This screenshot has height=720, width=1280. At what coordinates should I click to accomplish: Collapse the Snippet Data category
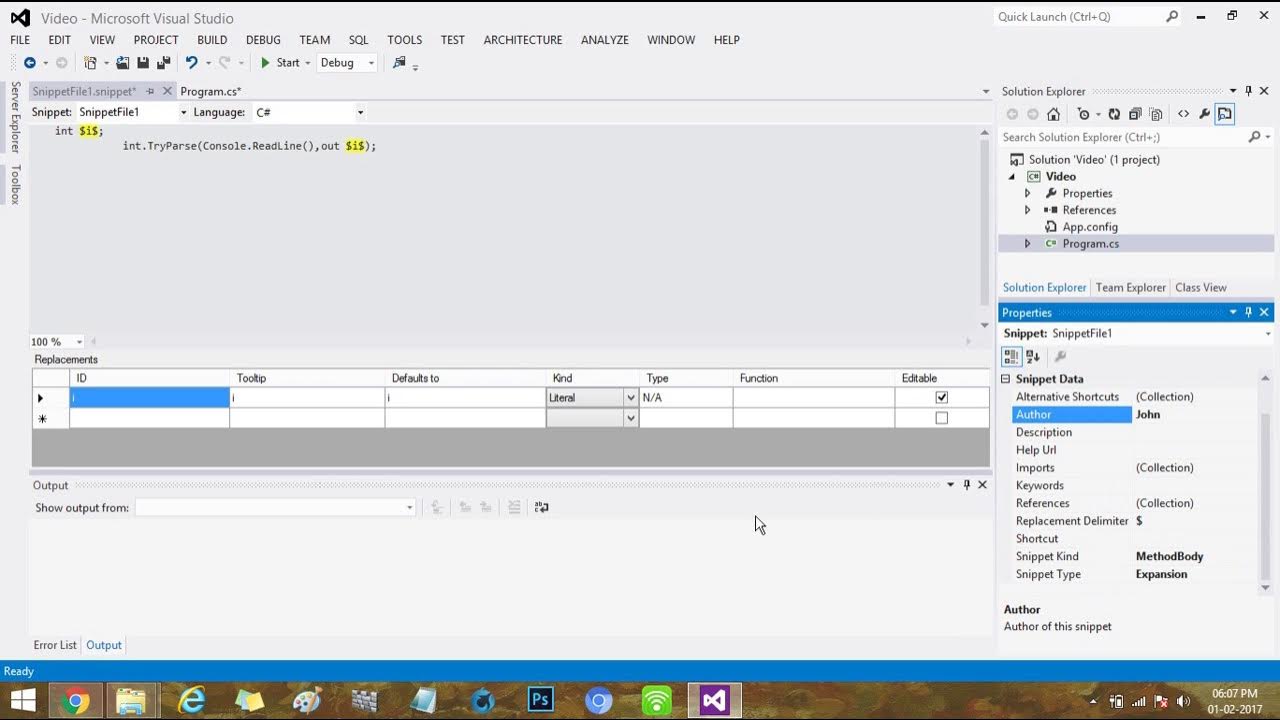point(1006,379)
